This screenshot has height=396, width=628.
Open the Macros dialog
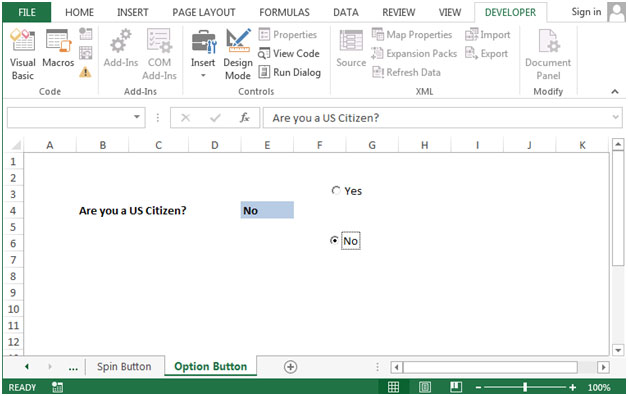pos(58,48)
